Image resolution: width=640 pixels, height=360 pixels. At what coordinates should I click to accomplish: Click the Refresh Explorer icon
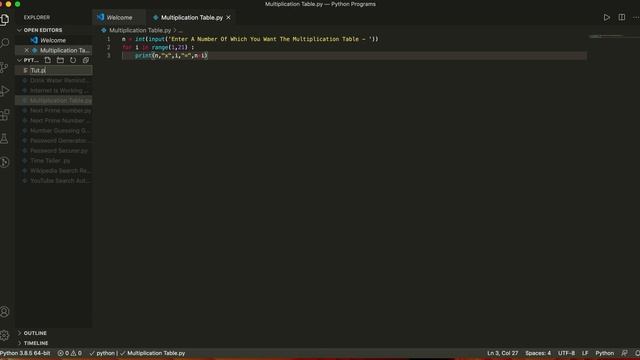pyautogui.click(x=73, y=60)
